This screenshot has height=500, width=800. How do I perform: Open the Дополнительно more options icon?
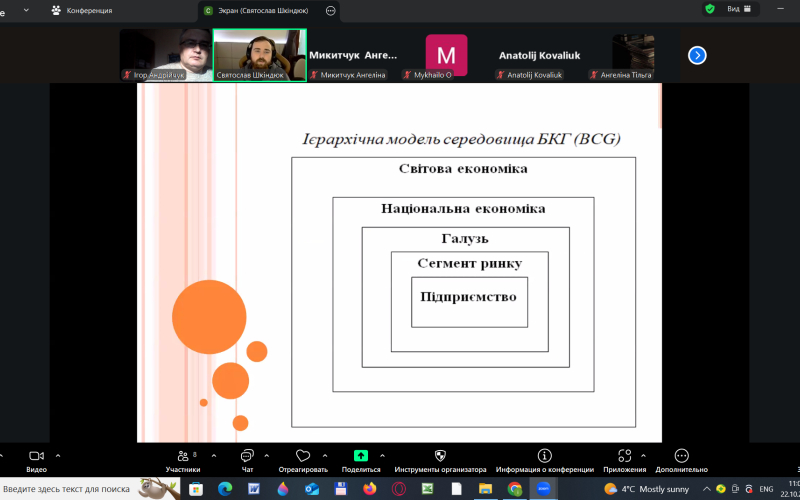pyautogui.click(x=681, y=456)
